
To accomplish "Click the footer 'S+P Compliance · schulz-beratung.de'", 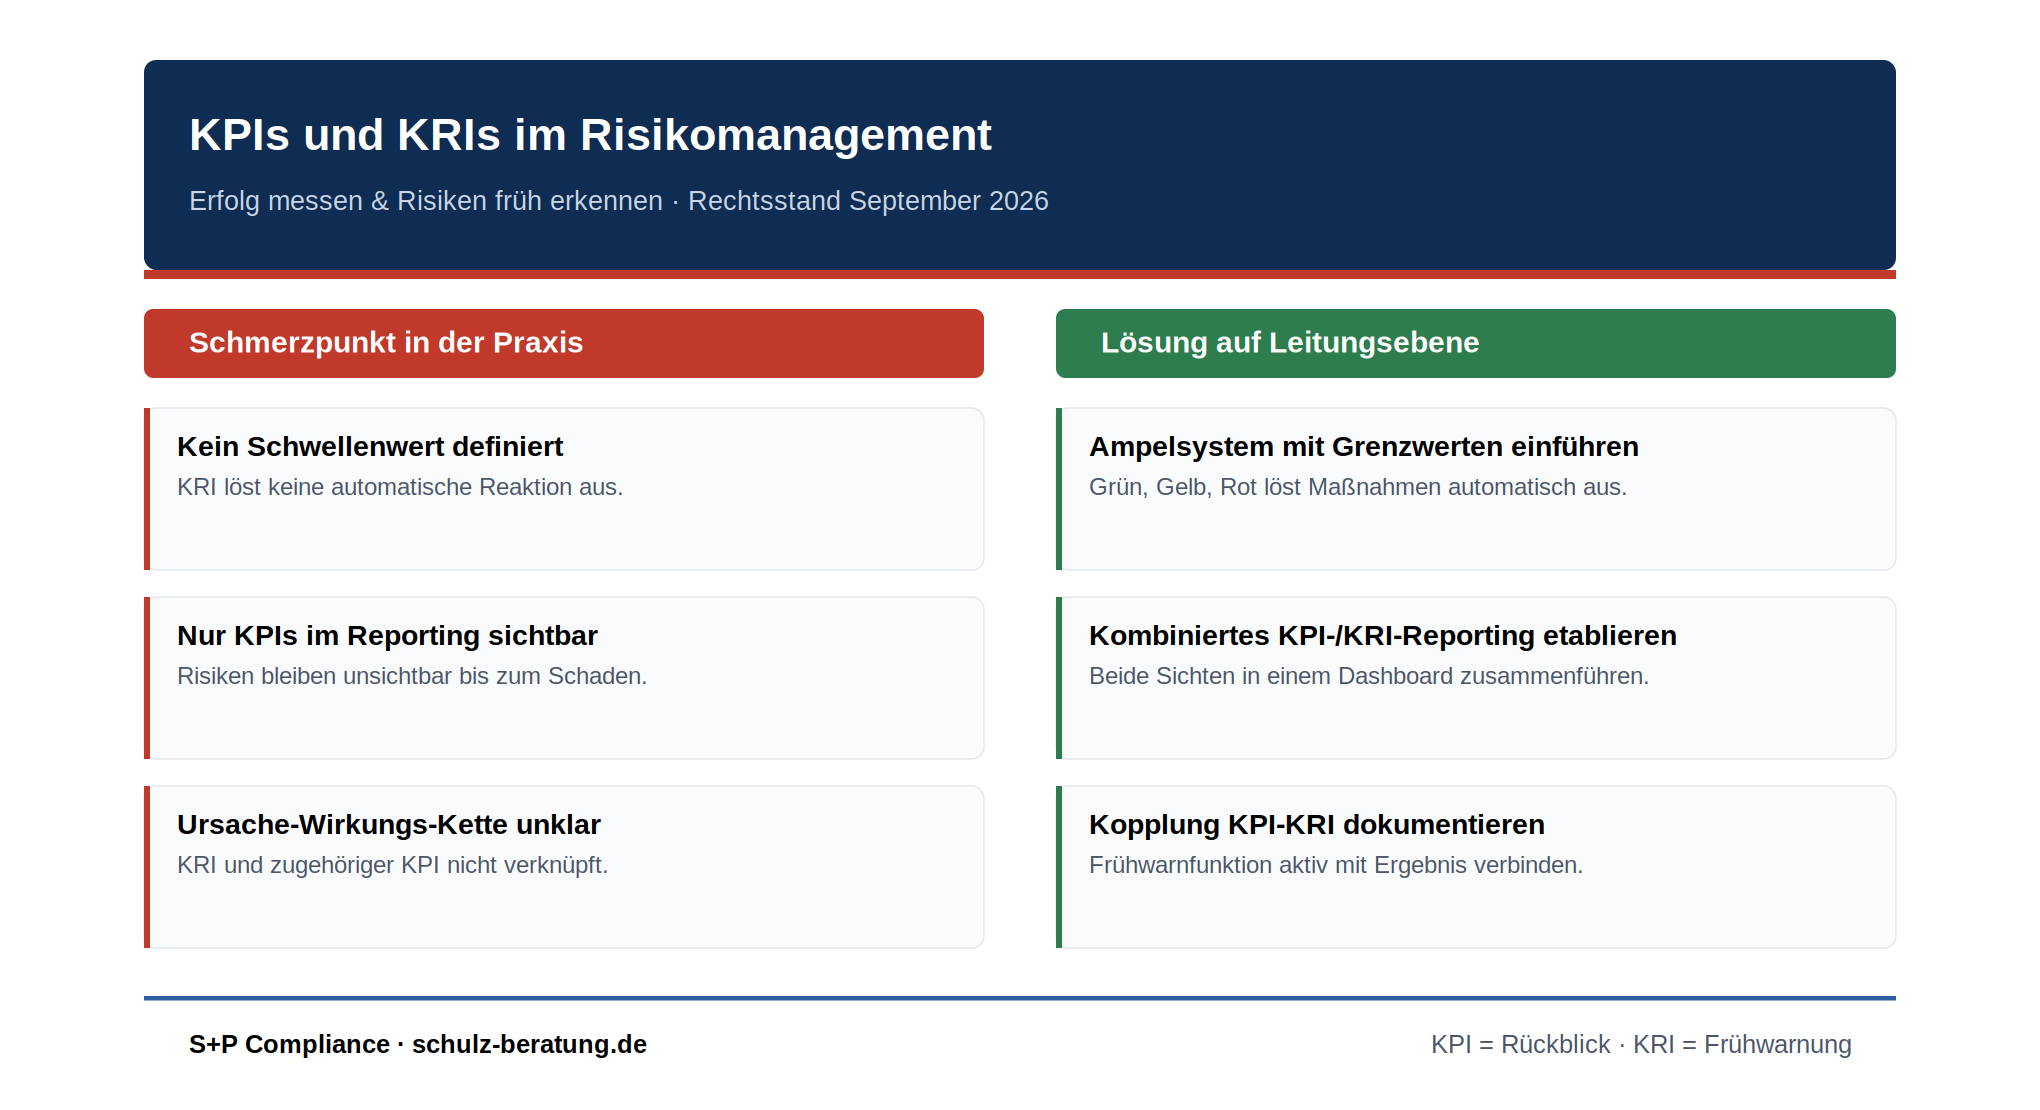I will click(418, 1044).
